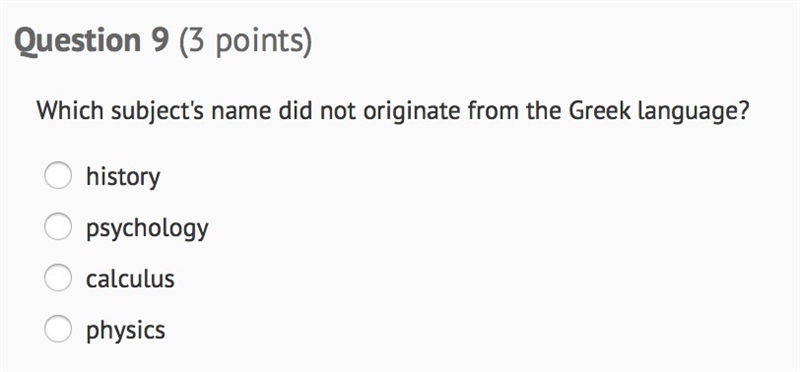This screenshot has height=372, width=800.
Task: Click the word 'Which' in question text
Action: (68, 111)
